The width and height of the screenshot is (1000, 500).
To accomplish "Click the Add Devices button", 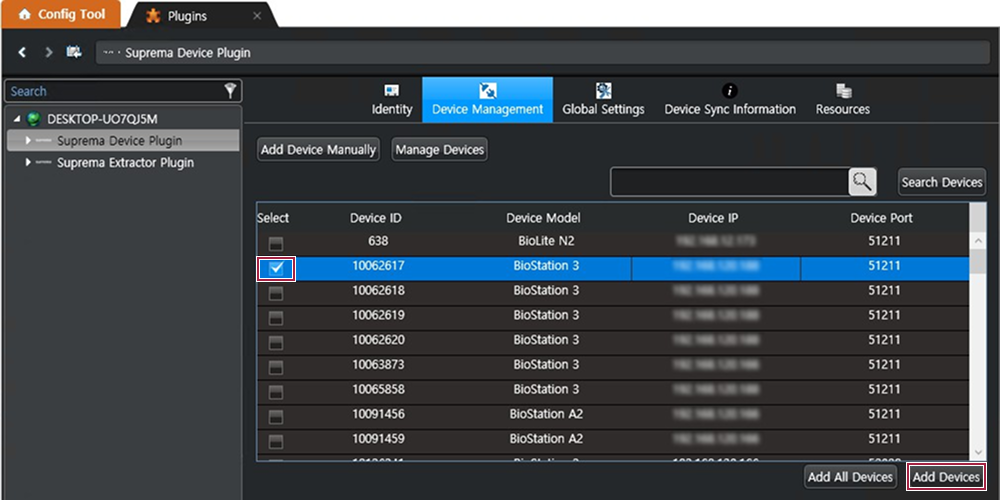I will (946, 477).
